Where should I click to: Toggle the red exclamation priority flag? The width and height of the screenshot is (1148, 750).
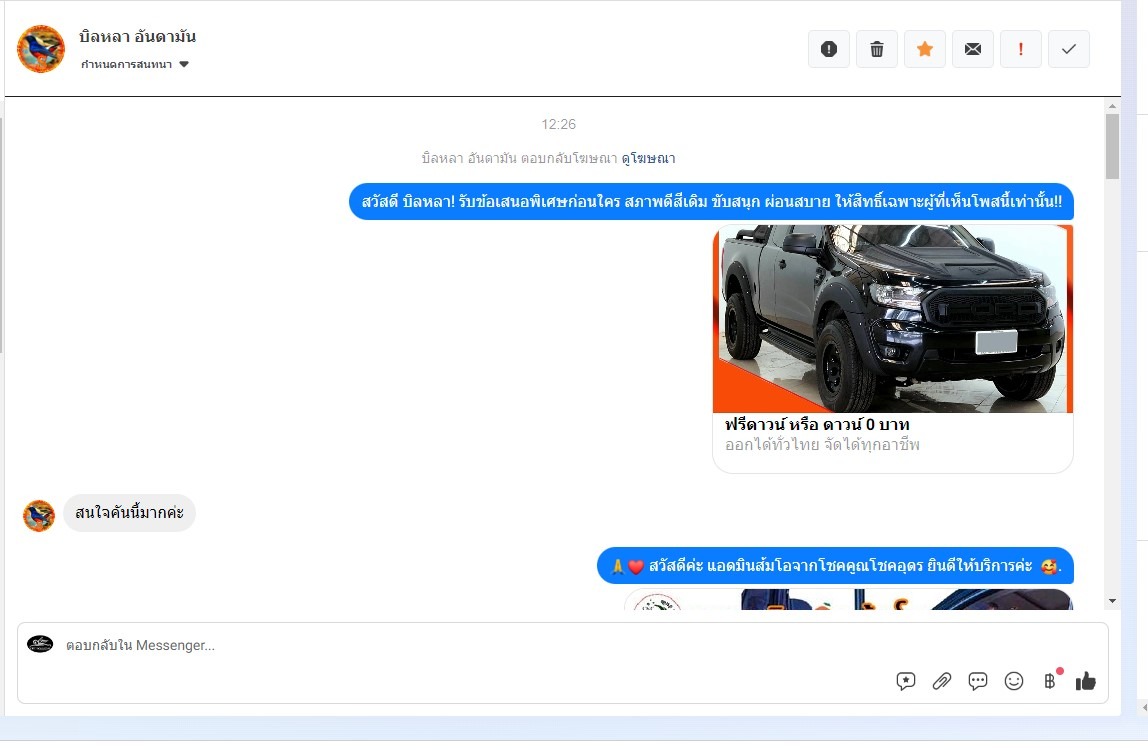coord(1021,49)
